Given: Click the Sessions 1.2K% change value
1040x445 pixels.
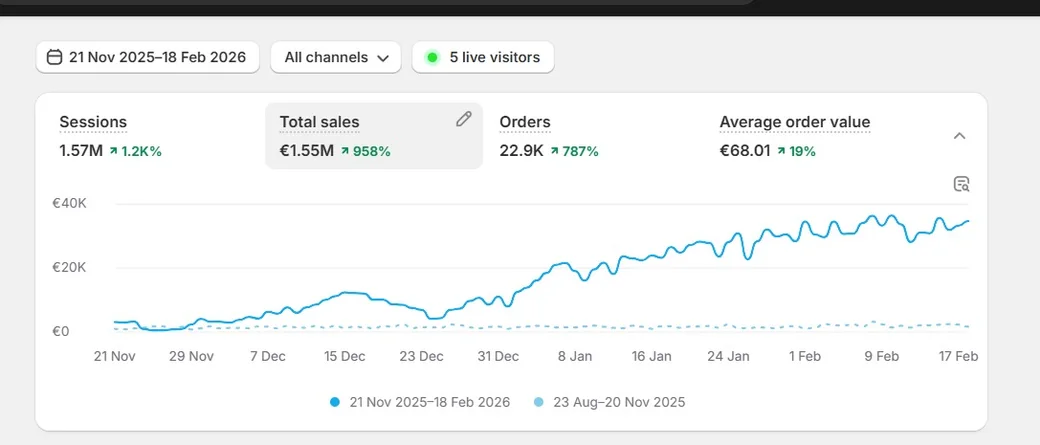Looking at the screenshot, I should pos(135,151).
